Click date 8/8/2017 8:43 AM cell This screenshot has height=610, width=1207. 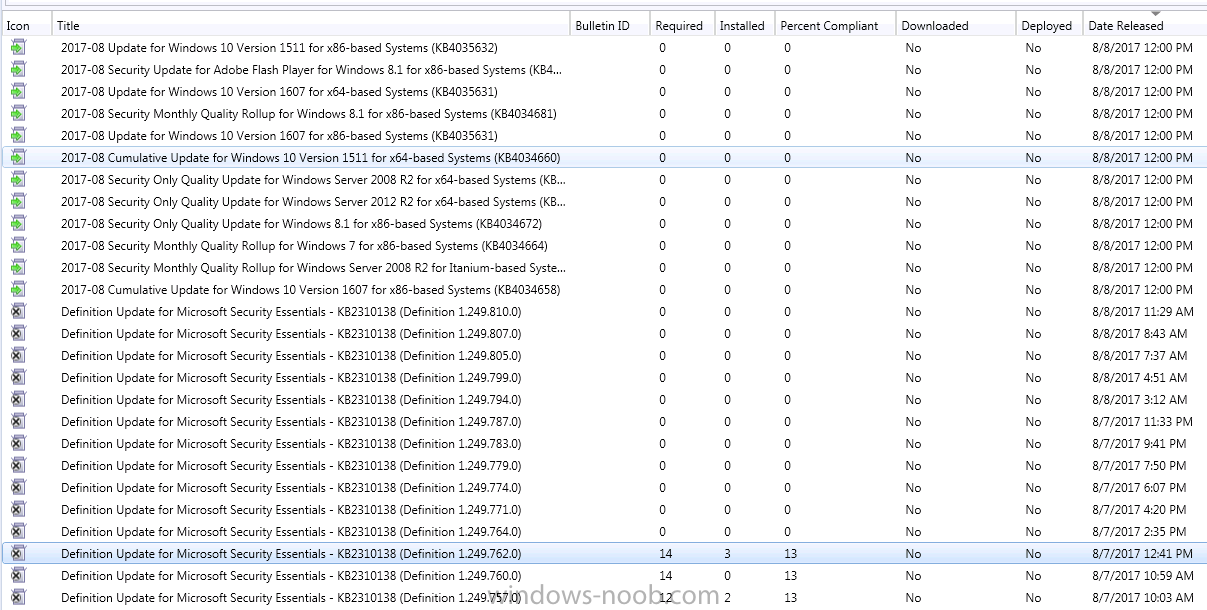click(1138, 334)
